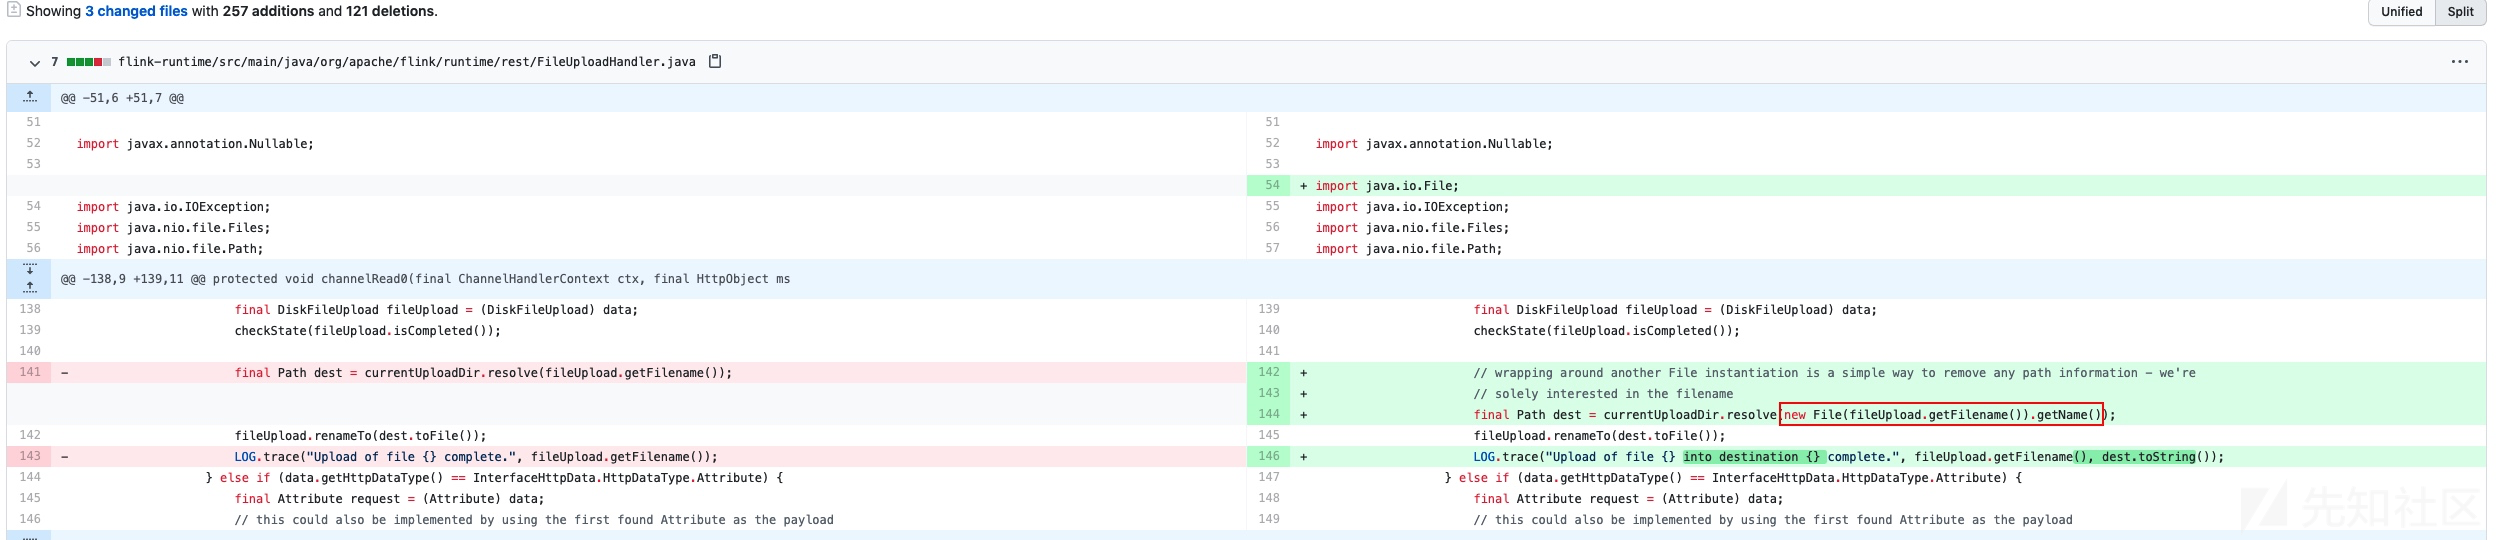Image resolution: width=2501 pixels, height=540 pixels.
Task: Expand hidden lines above line 51
Action: pos(30,97)
